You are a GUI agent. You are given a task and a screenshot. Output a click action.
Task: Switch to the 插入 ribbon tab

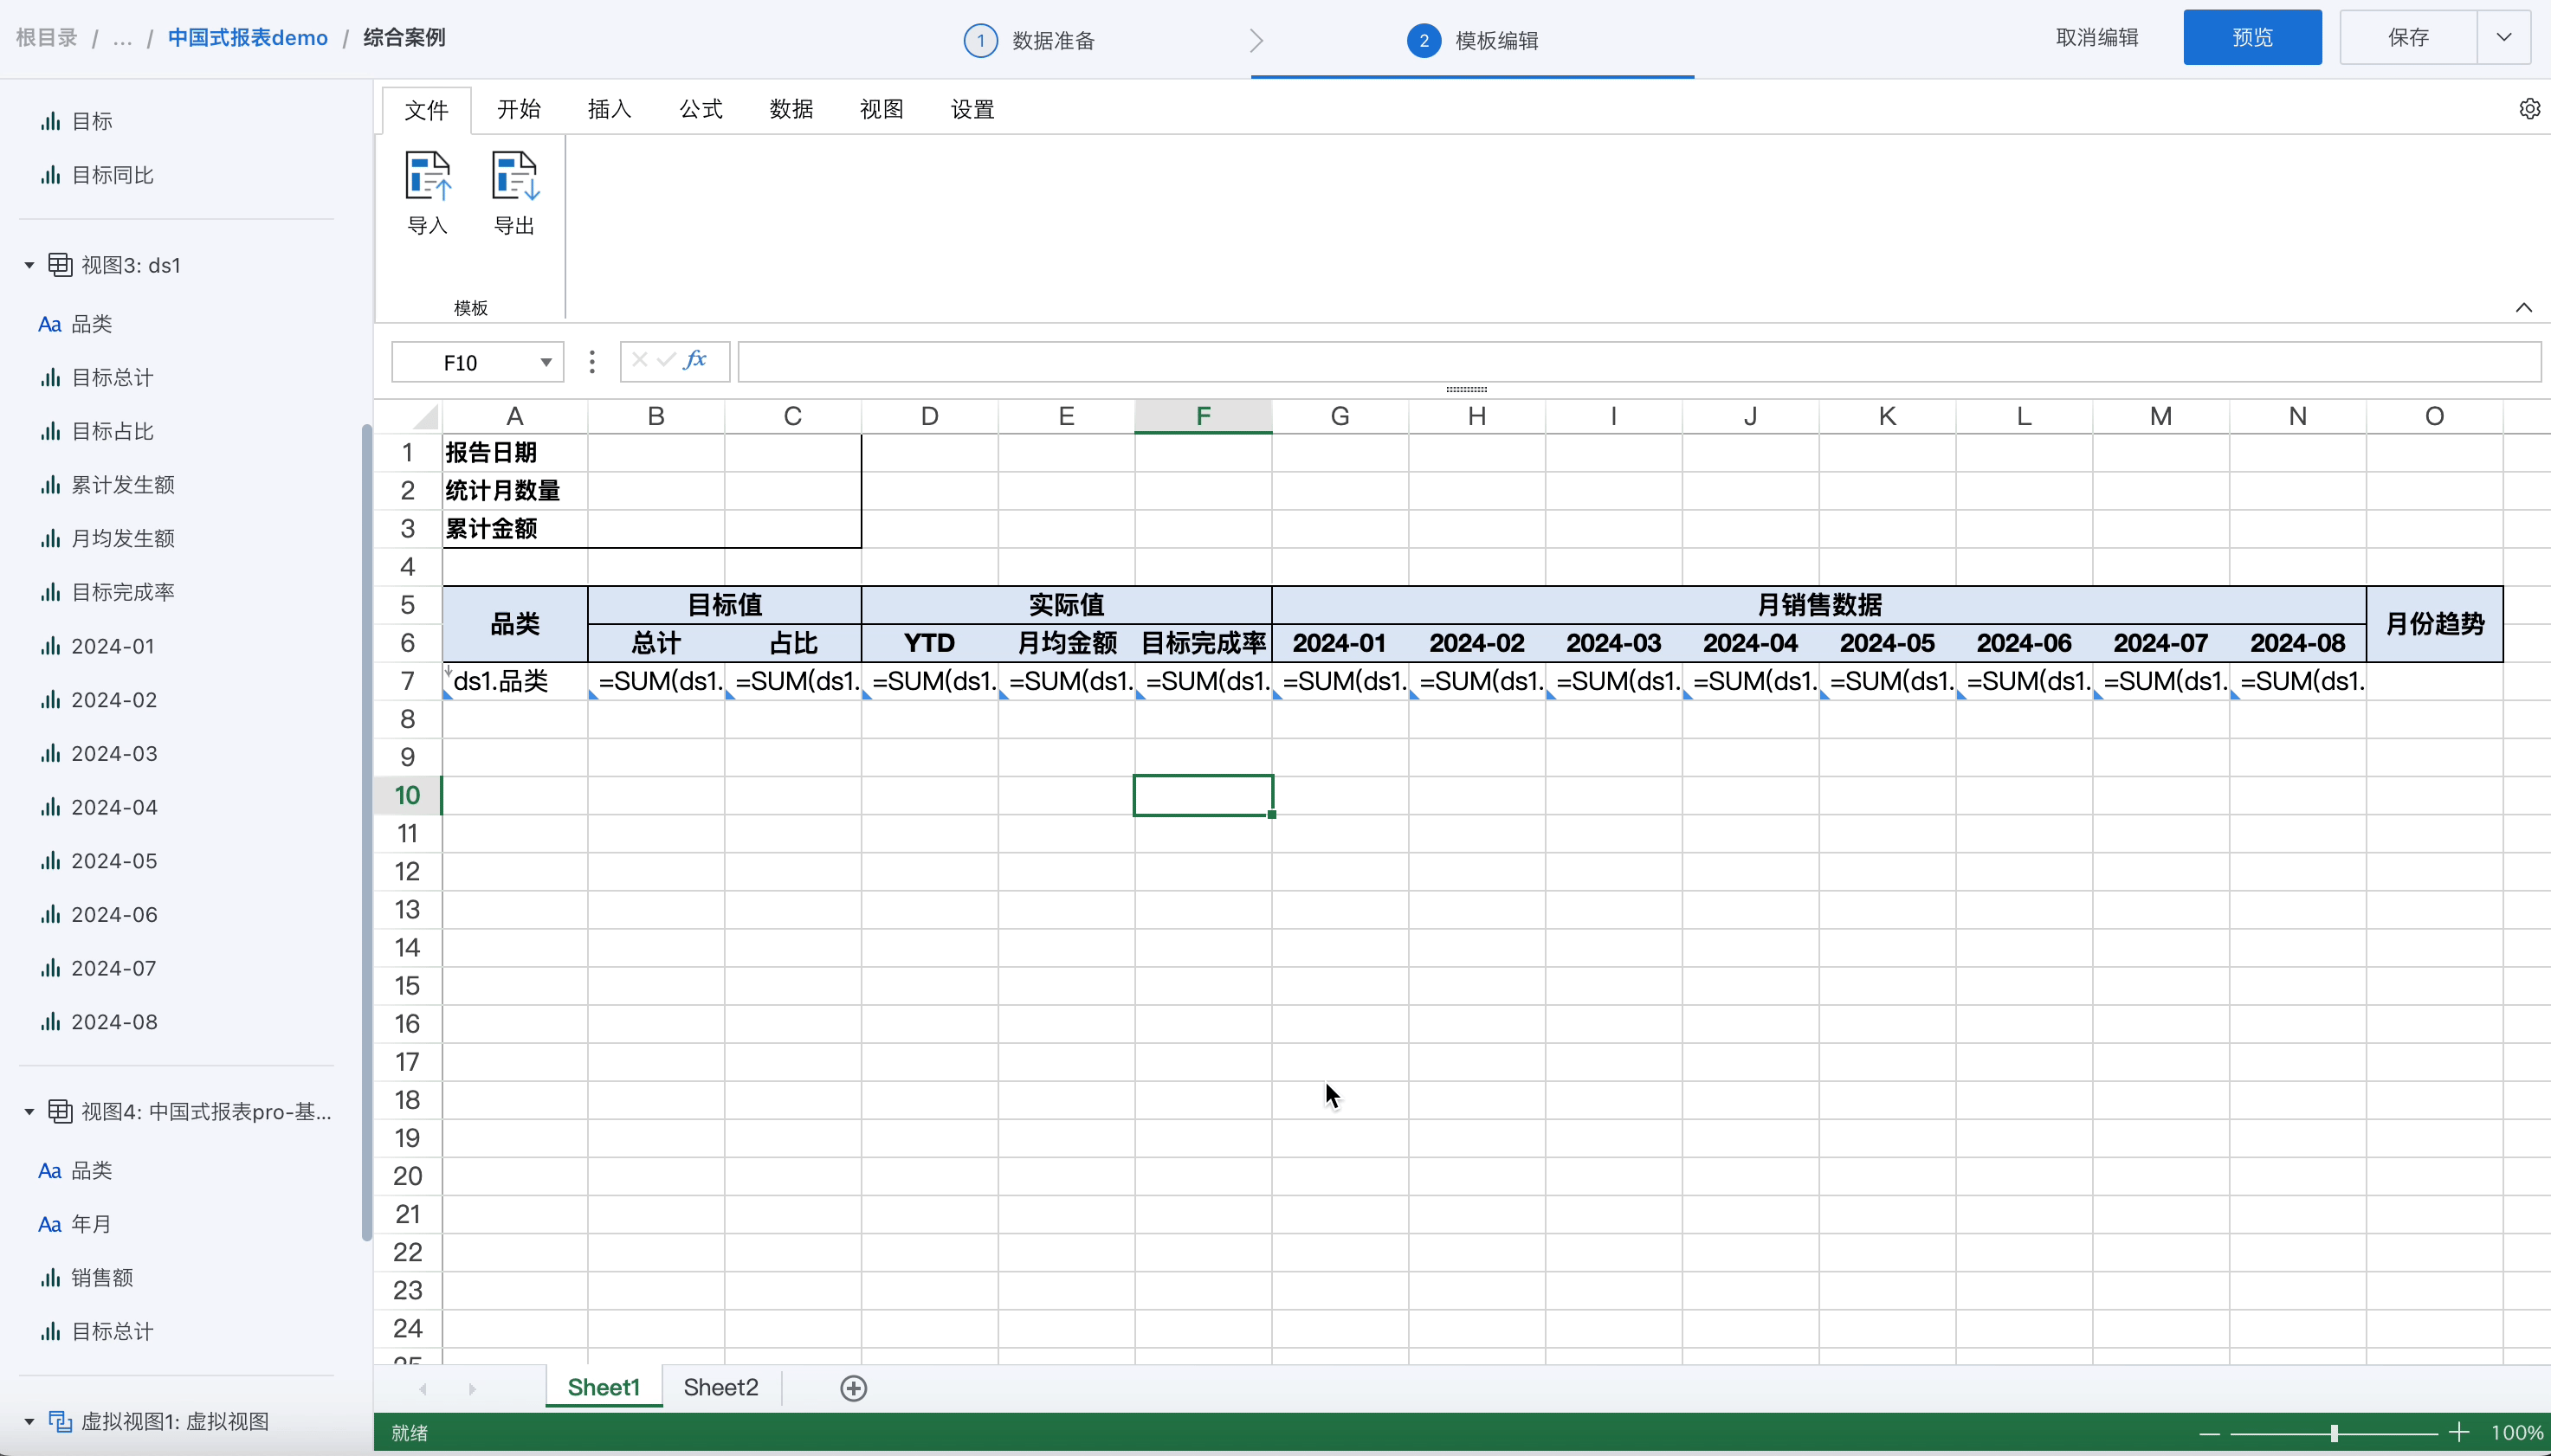[x=610, y=109]
